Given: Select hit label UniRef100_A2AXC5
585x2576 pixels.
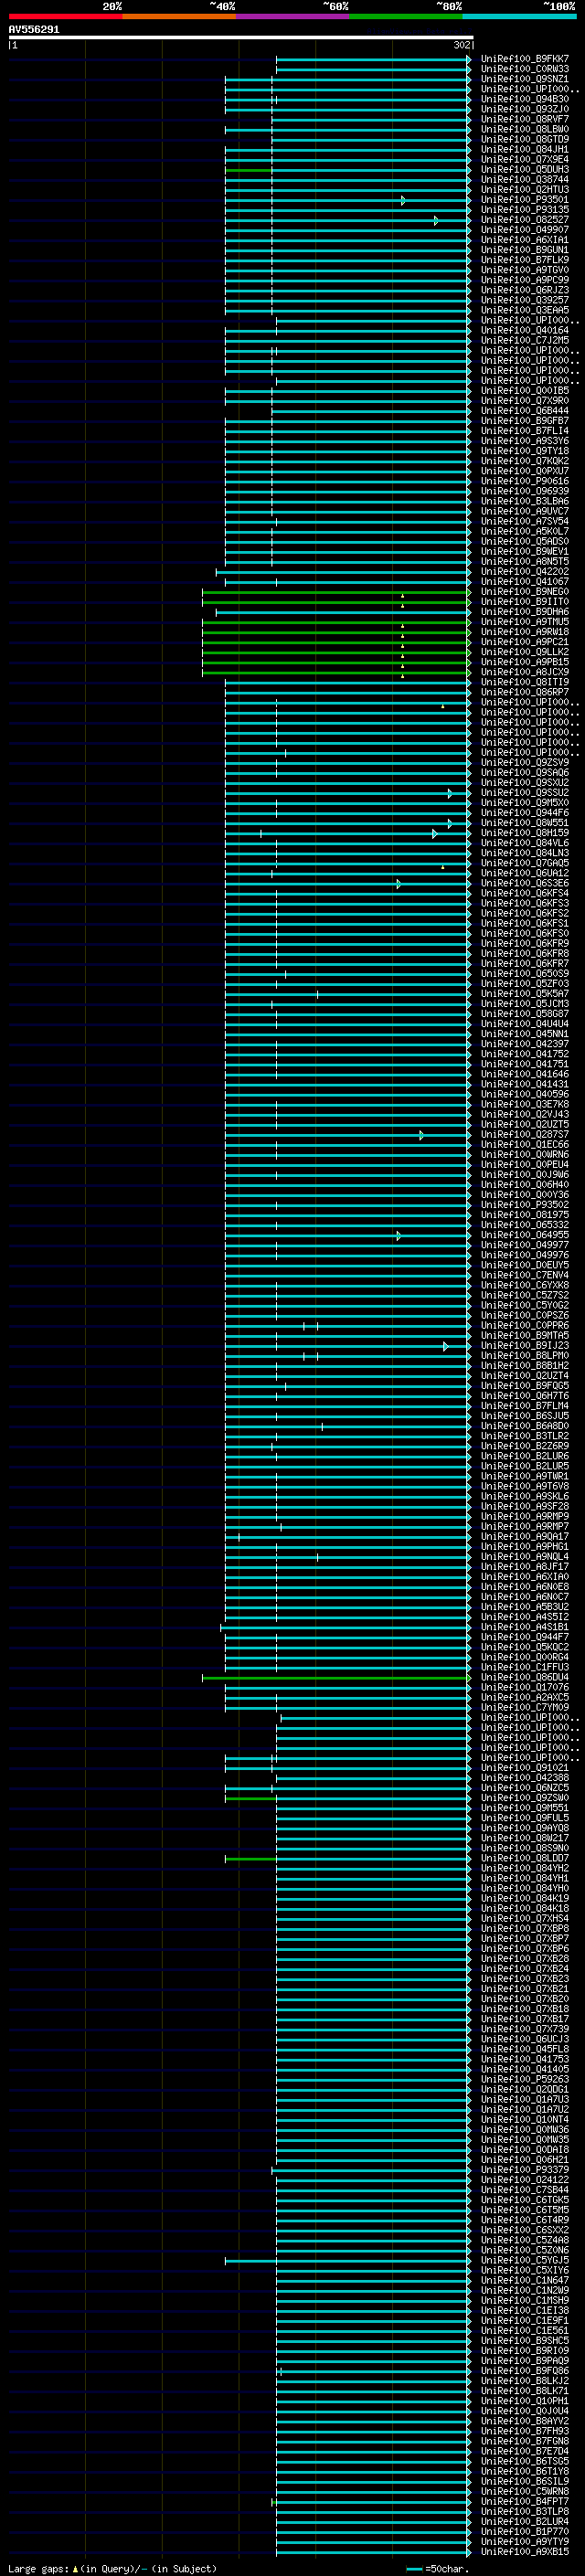Looking at the screenshot, I should tap(525, 1698).
